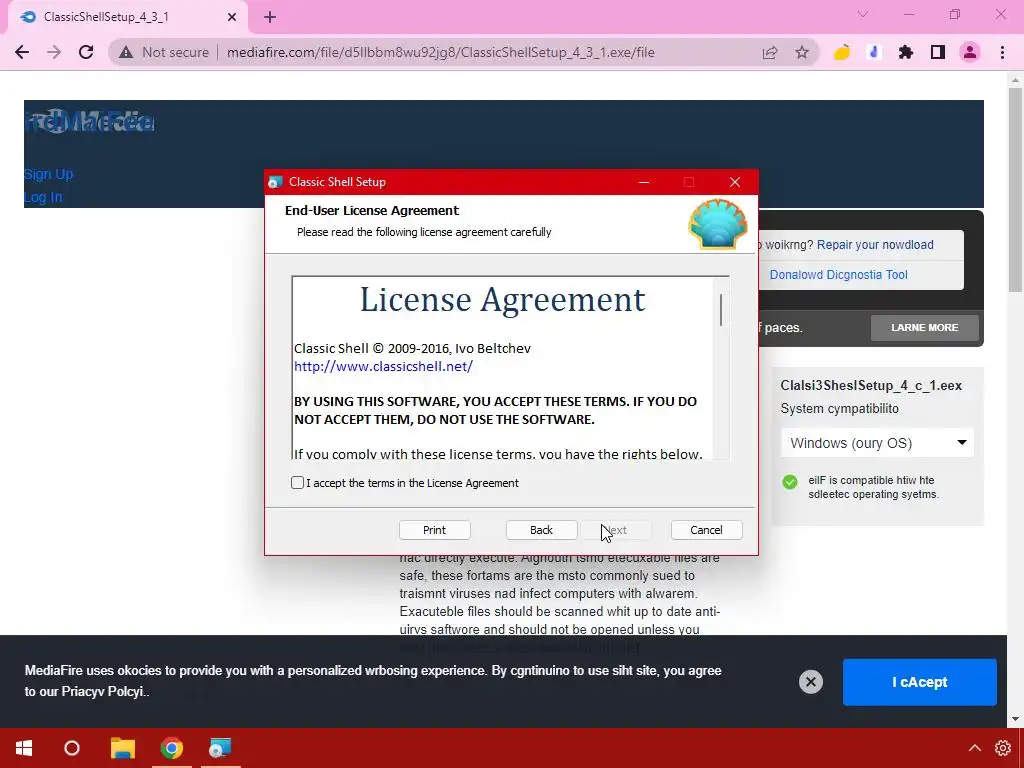Image resolution: width=1024 pixels, height=768 pixels.
Task: Open the Windows Start menu
Action: [x=24, y=748]
